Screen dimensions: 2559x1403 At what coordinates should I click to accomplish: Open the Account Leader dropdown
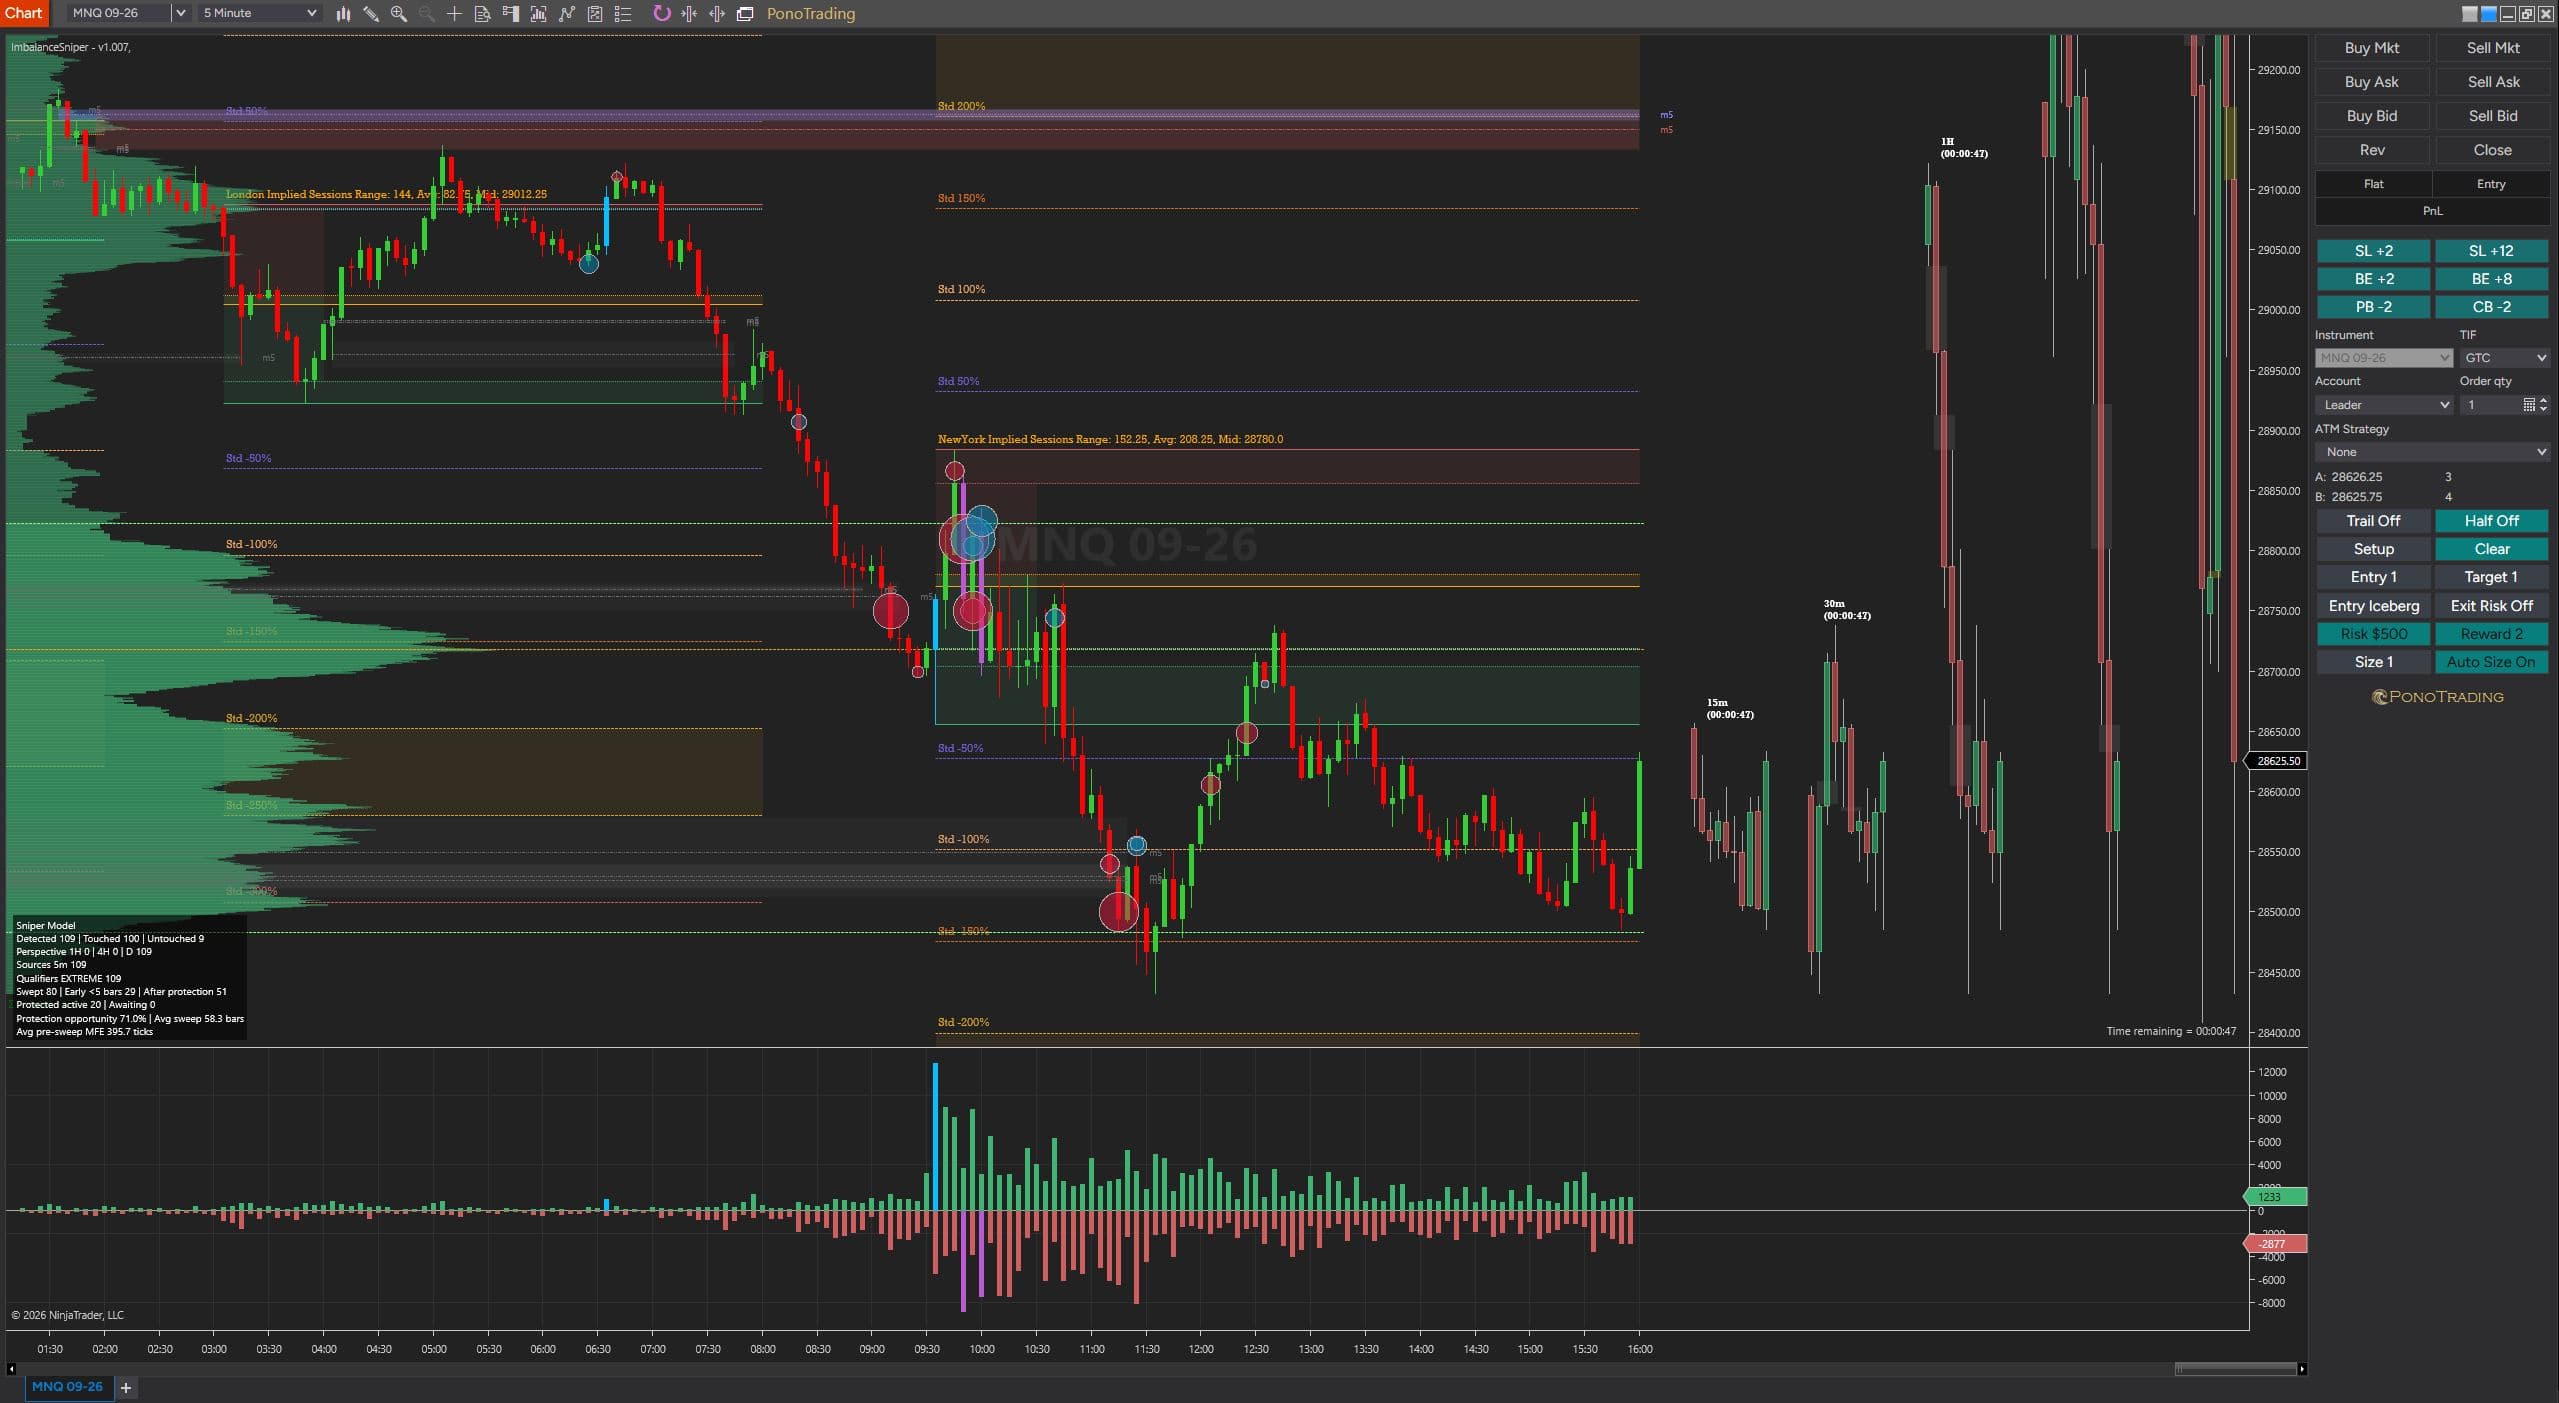[x=2383, y=405]
